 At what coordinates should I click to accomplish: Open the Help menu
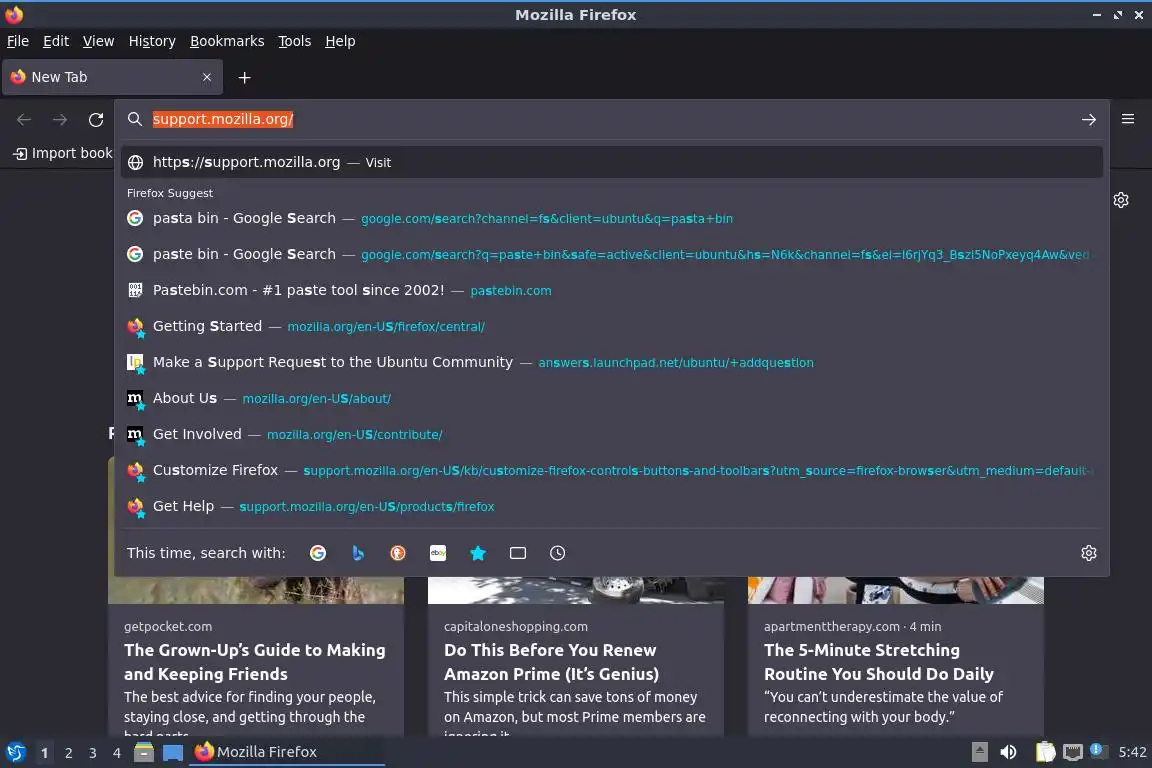[340, 41]
